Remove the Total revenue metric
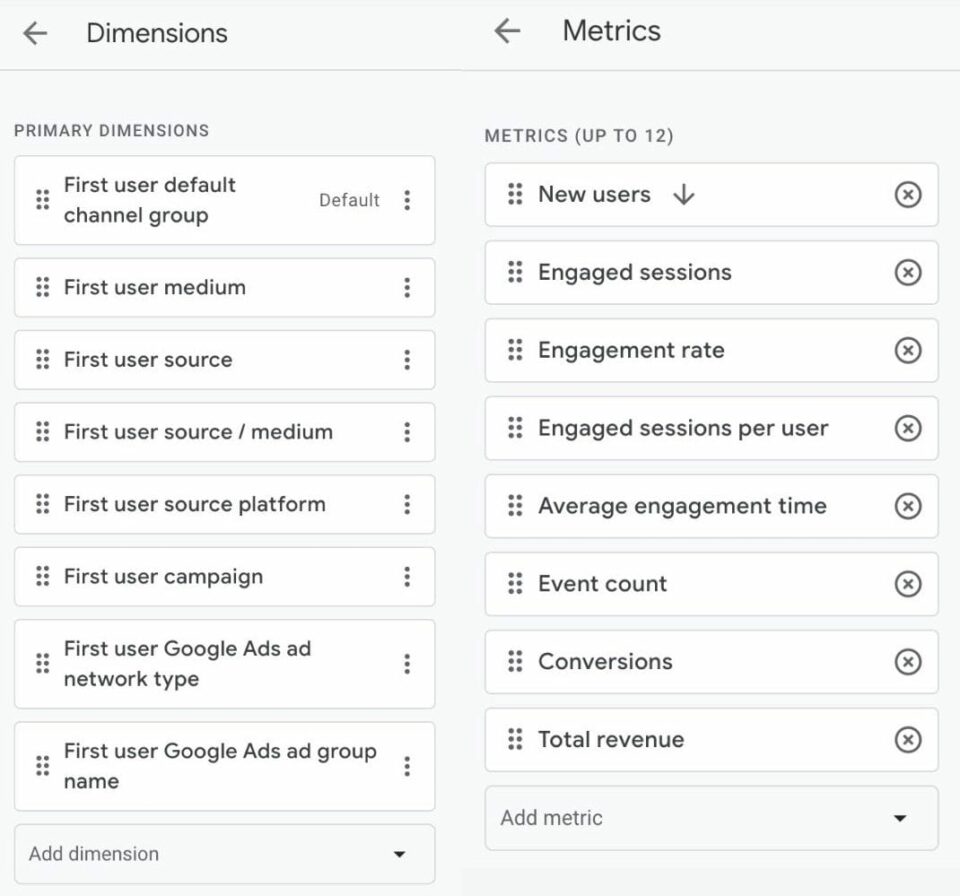The width and height of the screenshot is (960, 896). [x=908, y=739]
